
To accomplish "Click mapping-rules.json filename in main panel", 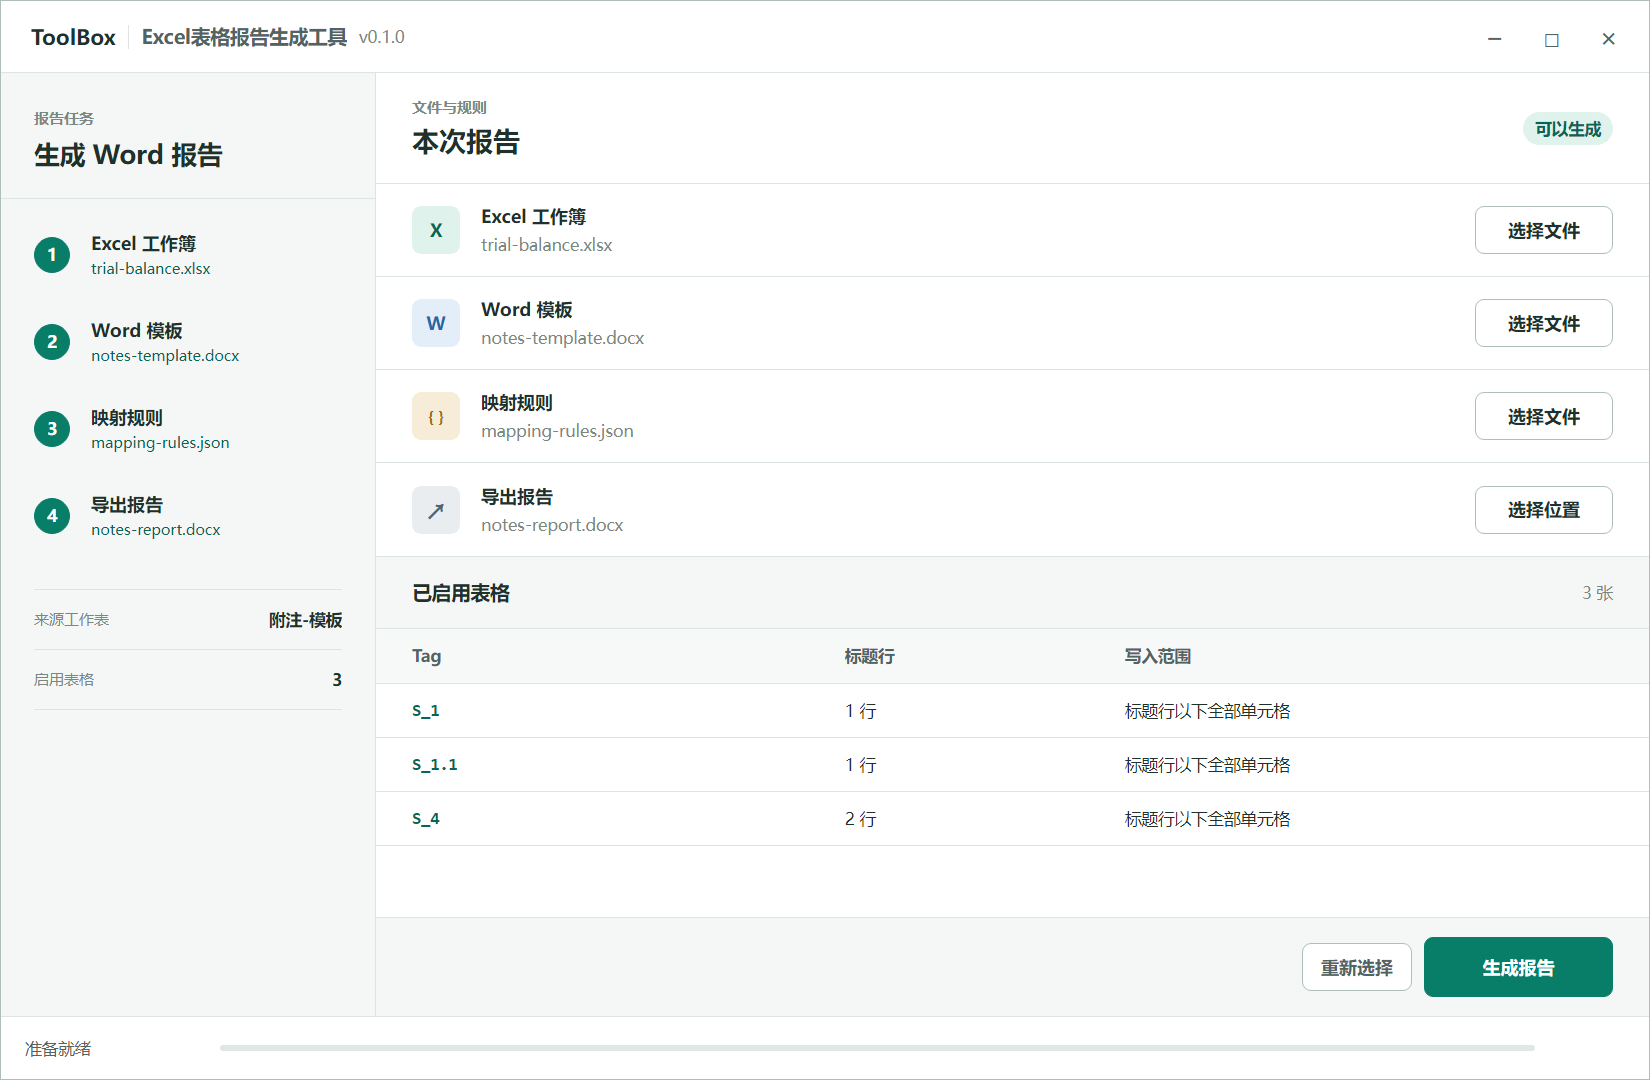I will pos(557,431).
